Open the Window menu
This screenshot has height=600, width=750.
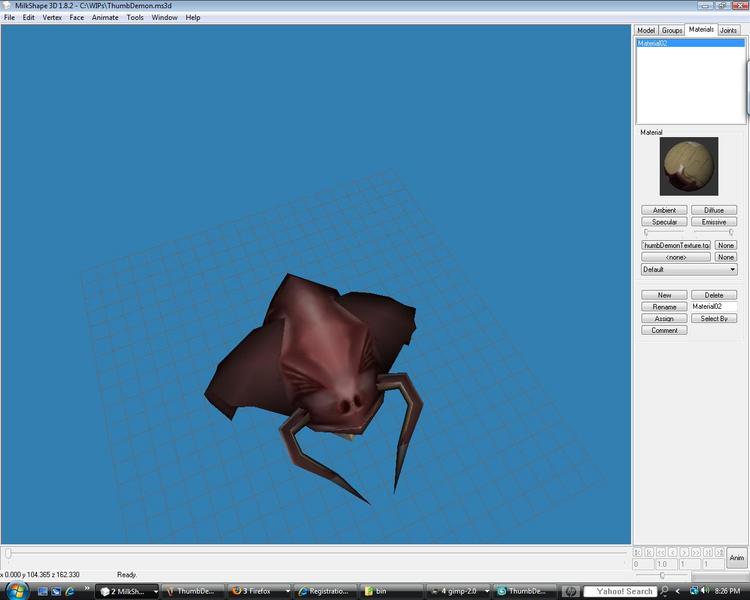tap(165, 17)
